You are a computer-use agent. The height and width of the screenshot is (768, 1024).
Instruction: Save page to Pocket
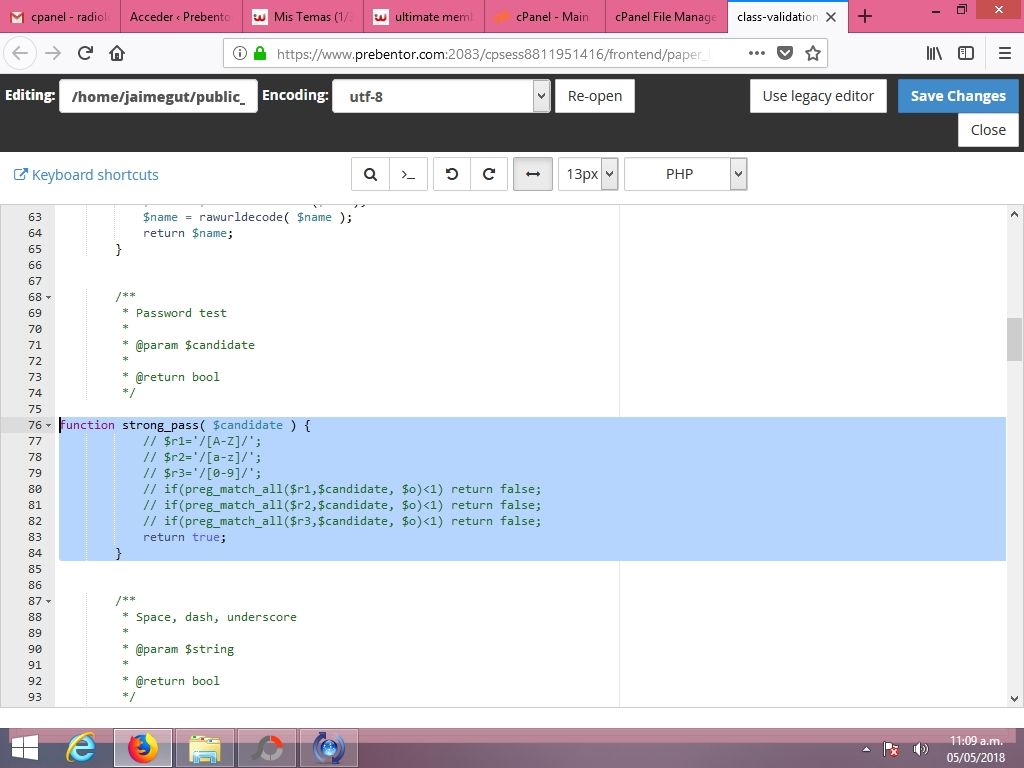tap(785, 53)
